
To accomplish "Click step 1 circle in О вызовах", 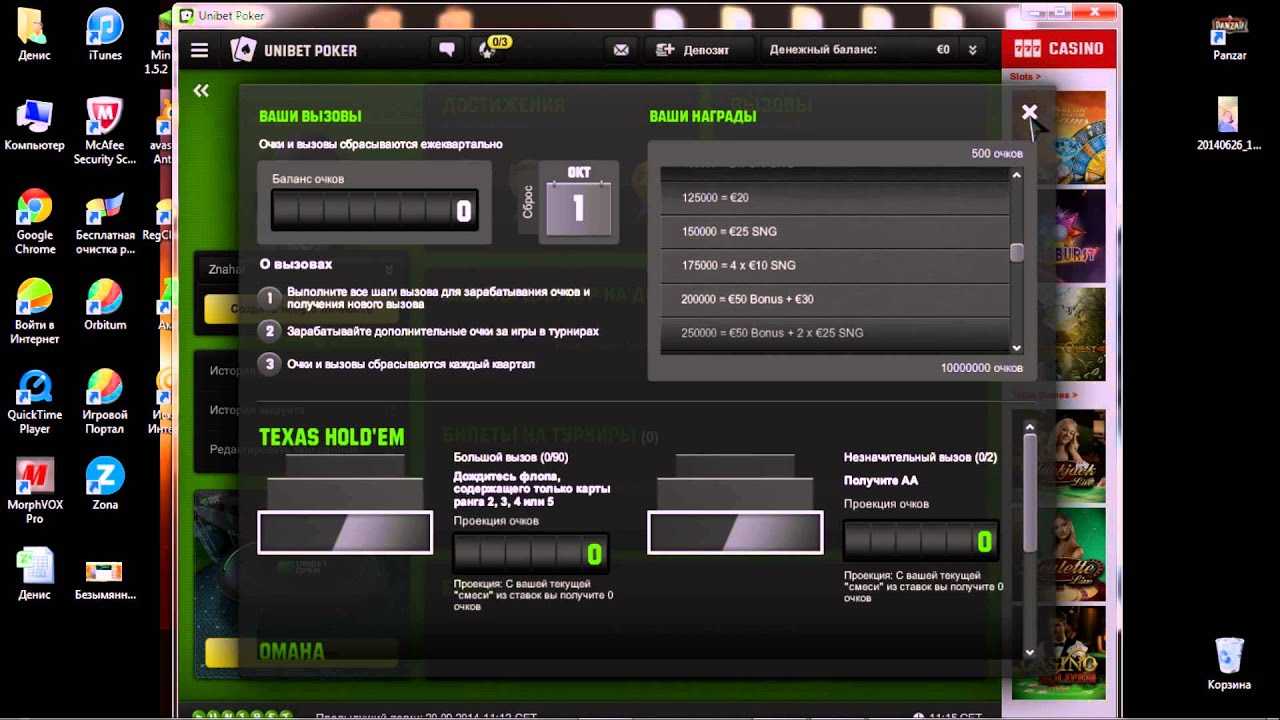I will click(x=269, y=298).
